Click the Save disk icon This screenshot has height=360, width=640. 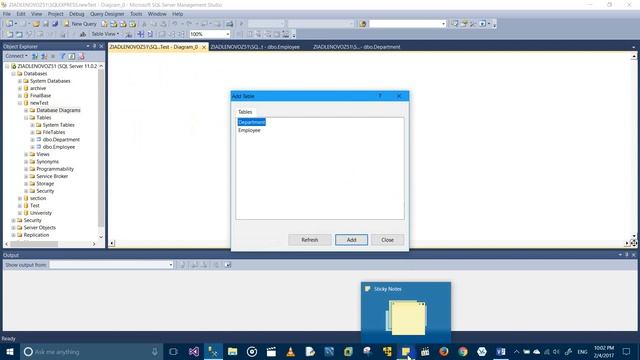click(x=46, y=24)
